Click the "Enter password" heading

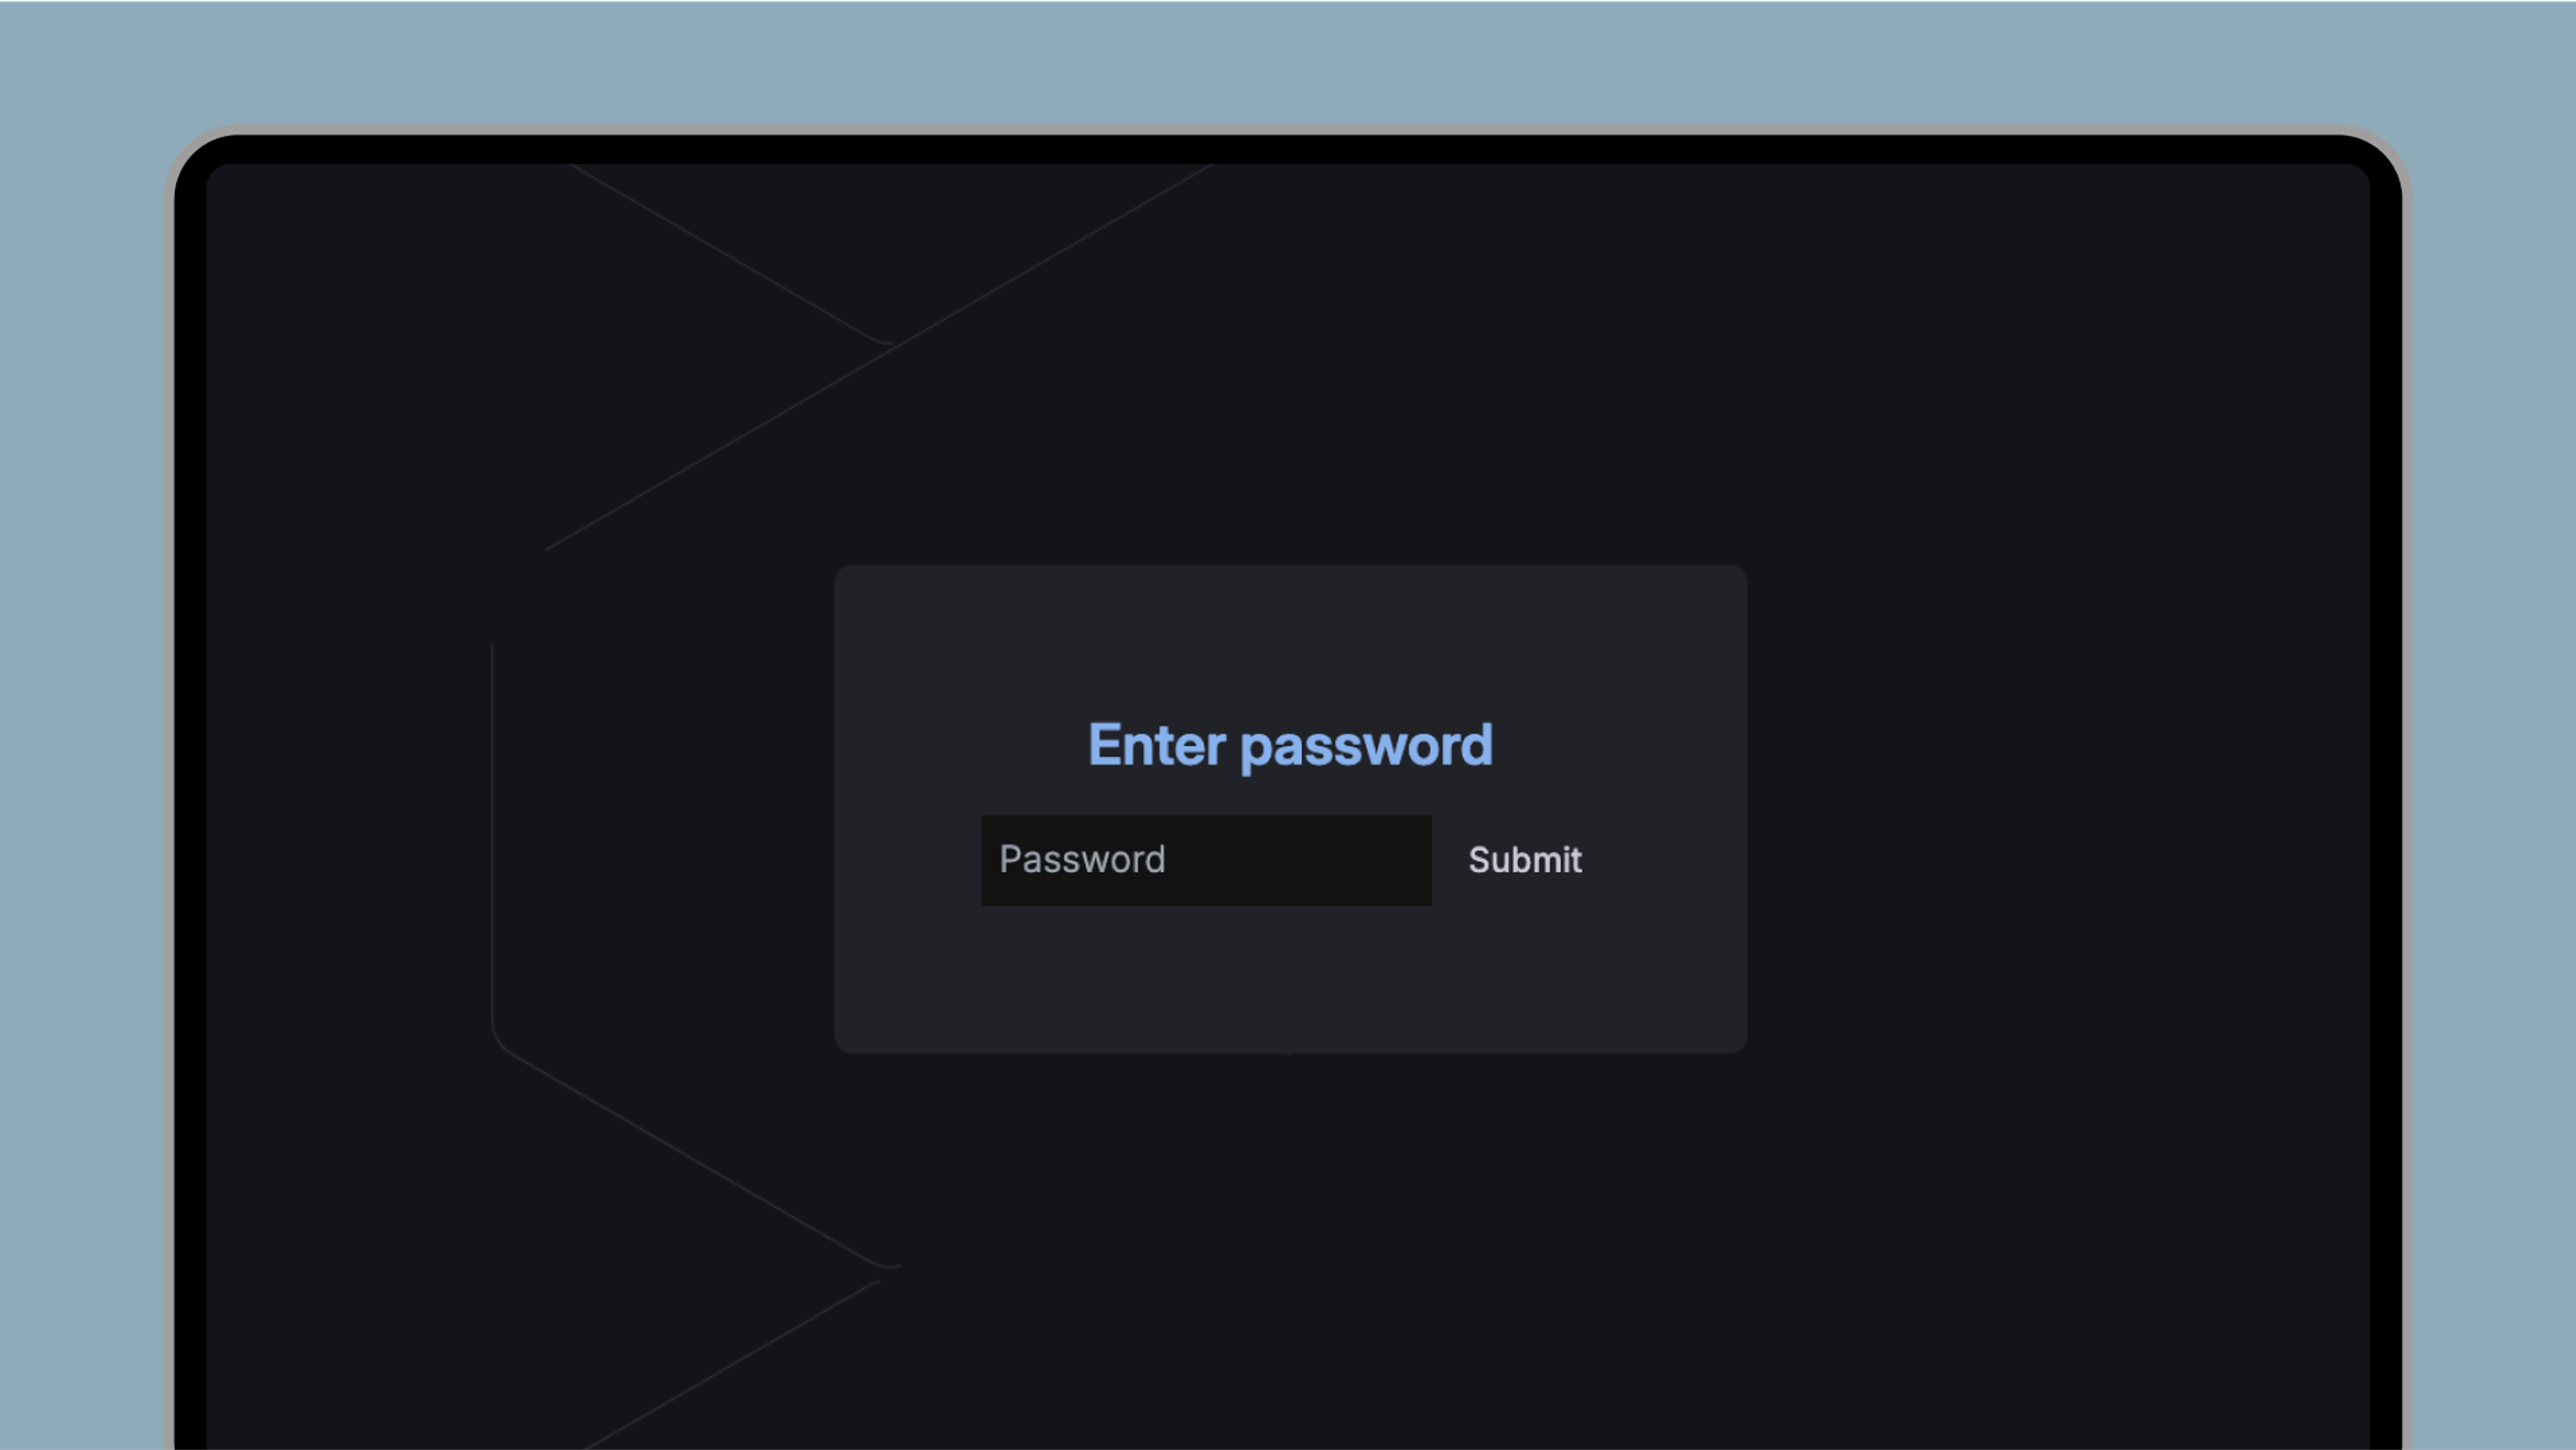[1290, 746]
